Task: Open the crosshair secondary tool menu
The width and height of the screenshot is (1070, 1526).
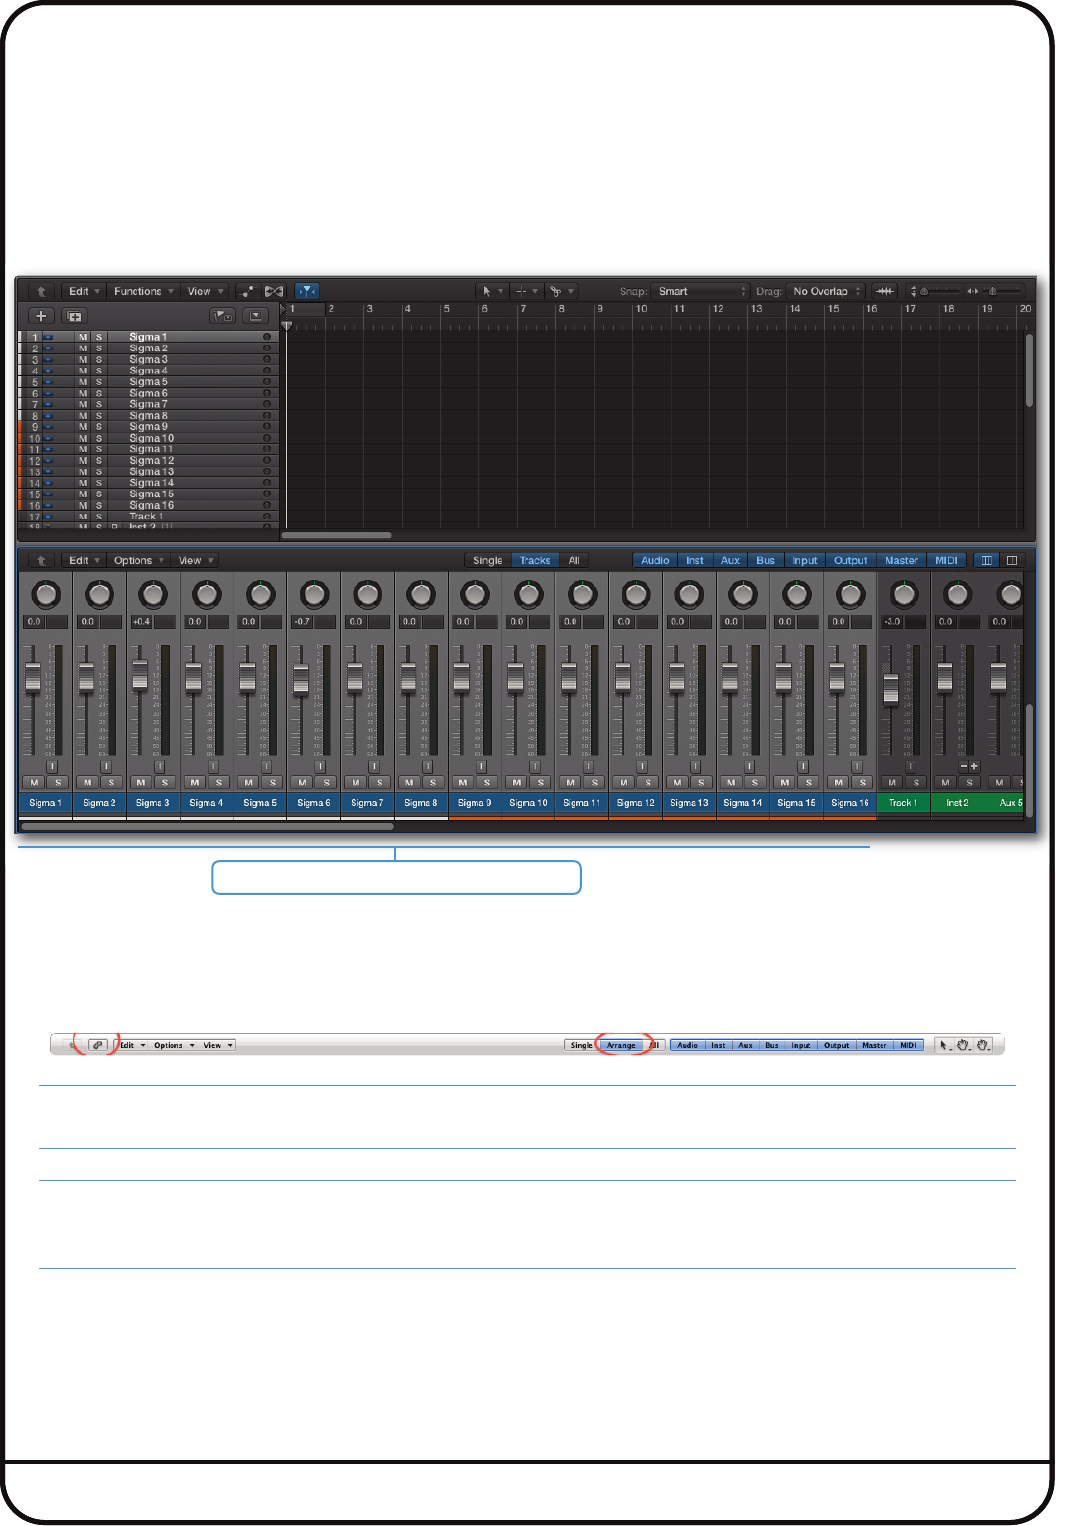Action: (x=526, y=291)
